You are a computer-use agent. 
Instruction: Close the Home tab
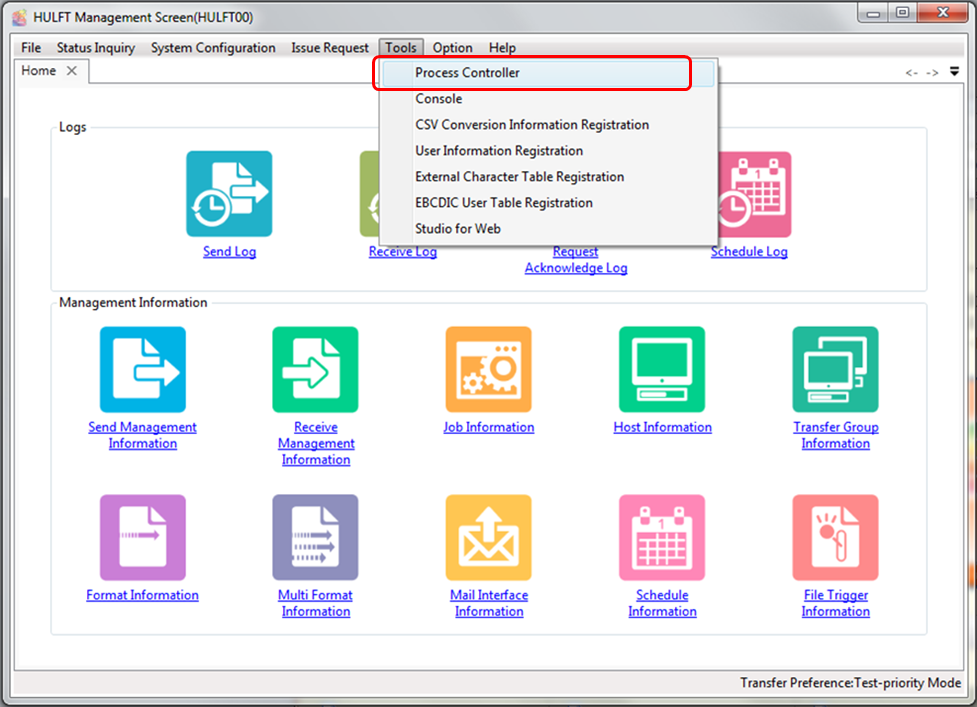pyautogui.click(x=72, y=71)
